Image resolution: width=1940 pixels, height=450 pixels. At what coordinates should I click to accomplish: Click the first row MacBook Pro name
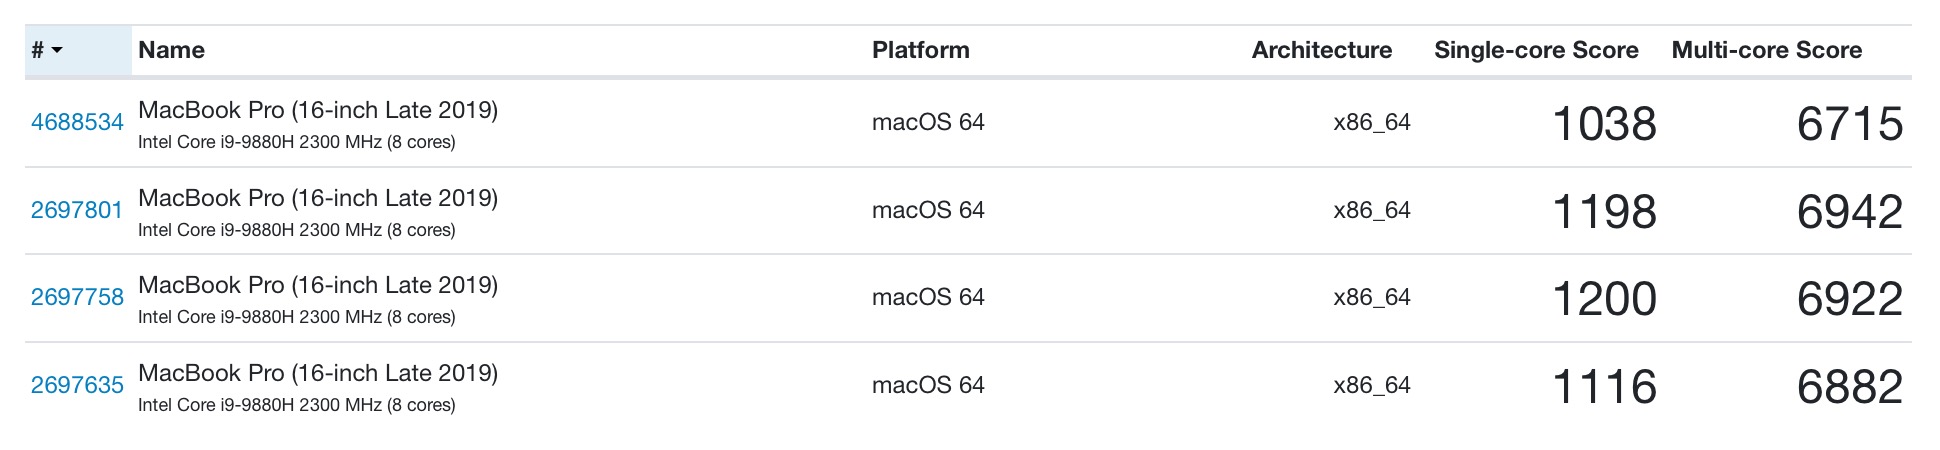click(318, 110)
